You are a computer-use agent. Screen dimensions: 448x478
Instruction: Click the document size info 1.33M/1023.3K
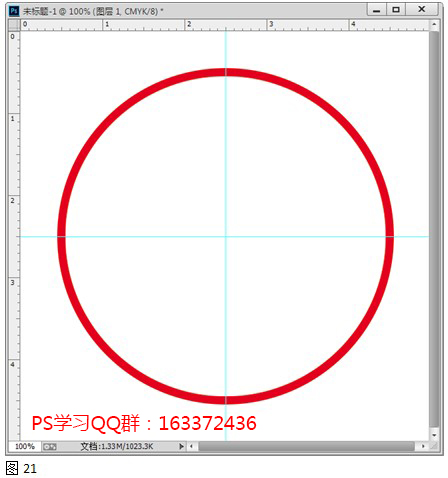(x=117, y=446)
